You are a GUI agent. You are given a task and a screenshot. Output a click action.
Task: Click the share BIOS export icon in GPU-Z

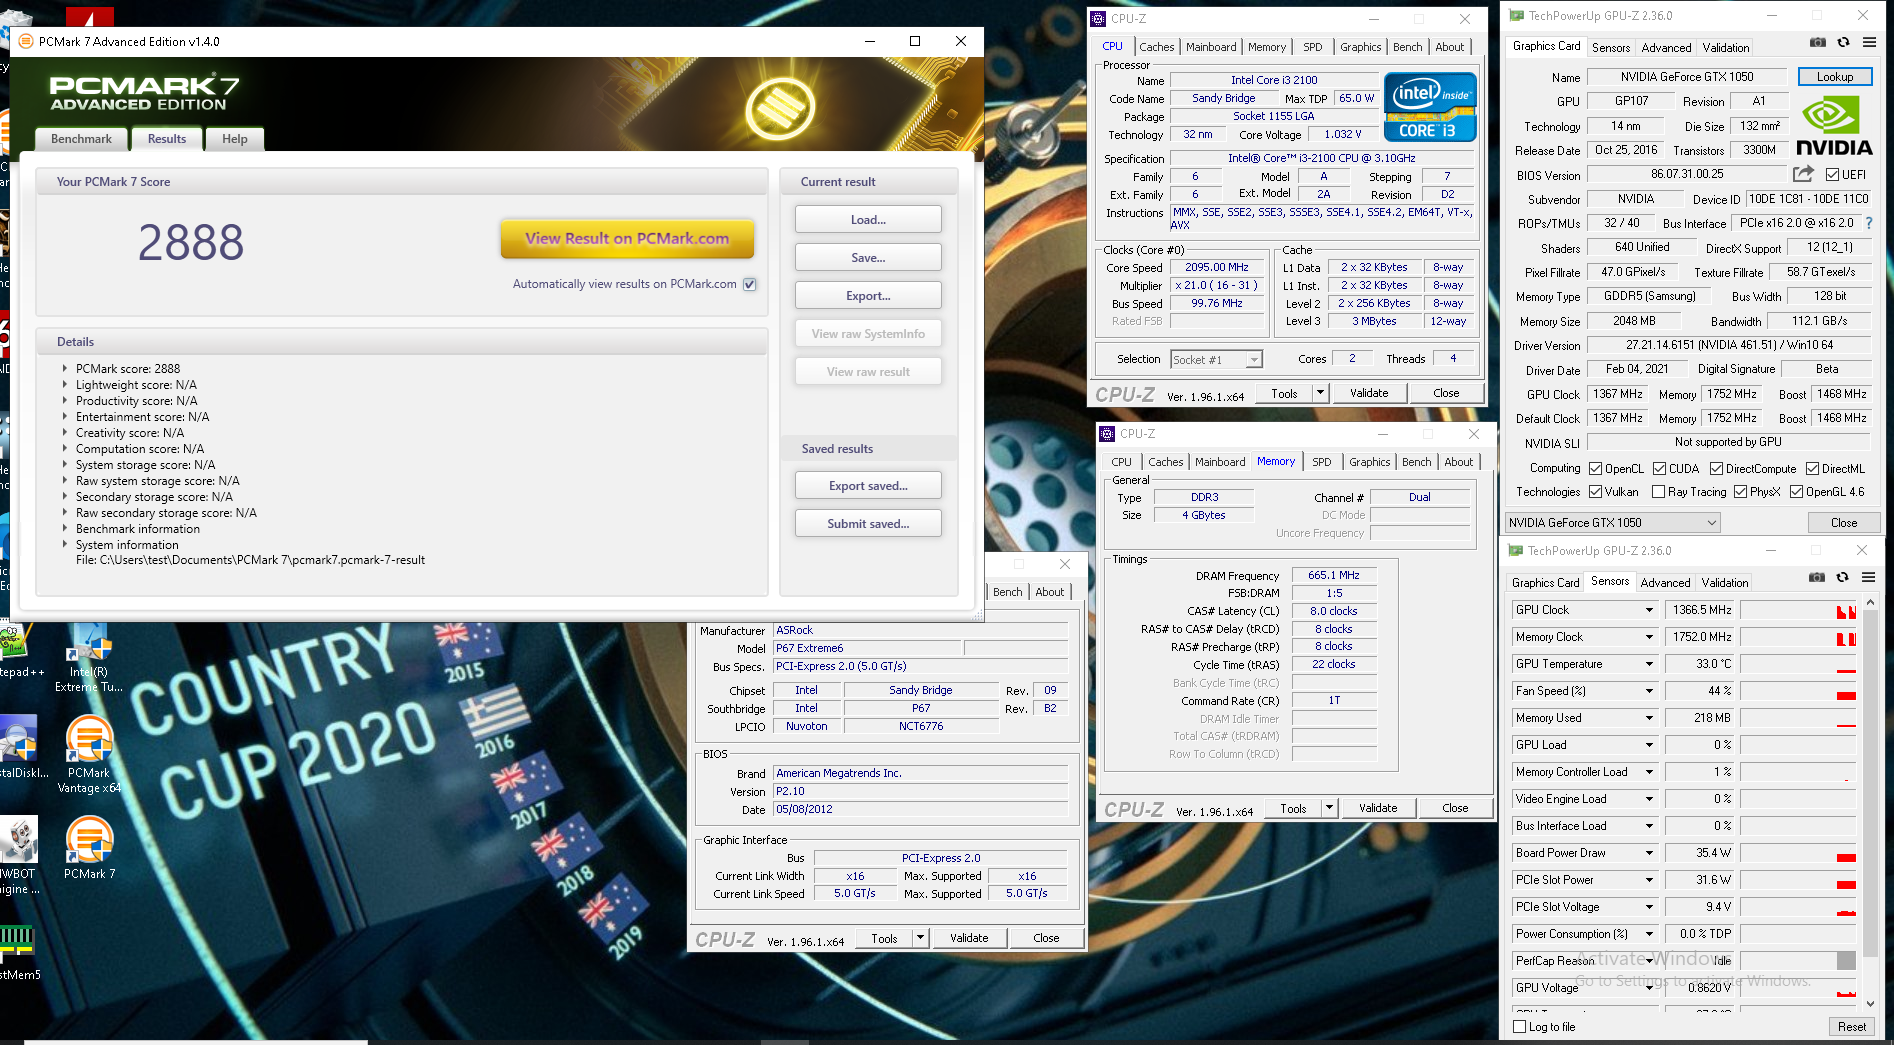coord(1803,174)
